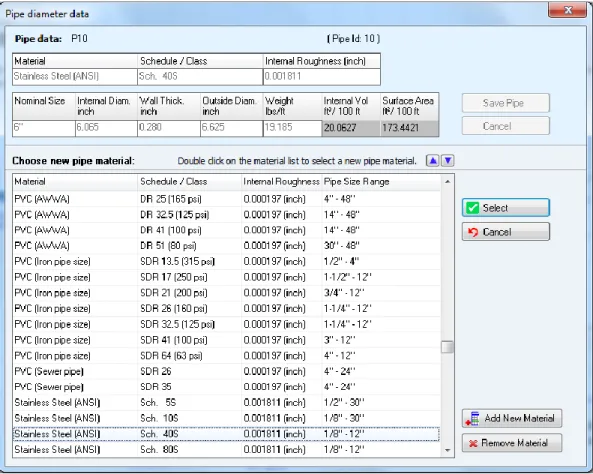Select PVC Iron pipe size SDR 64 row
593x474 pixels.
227,356
